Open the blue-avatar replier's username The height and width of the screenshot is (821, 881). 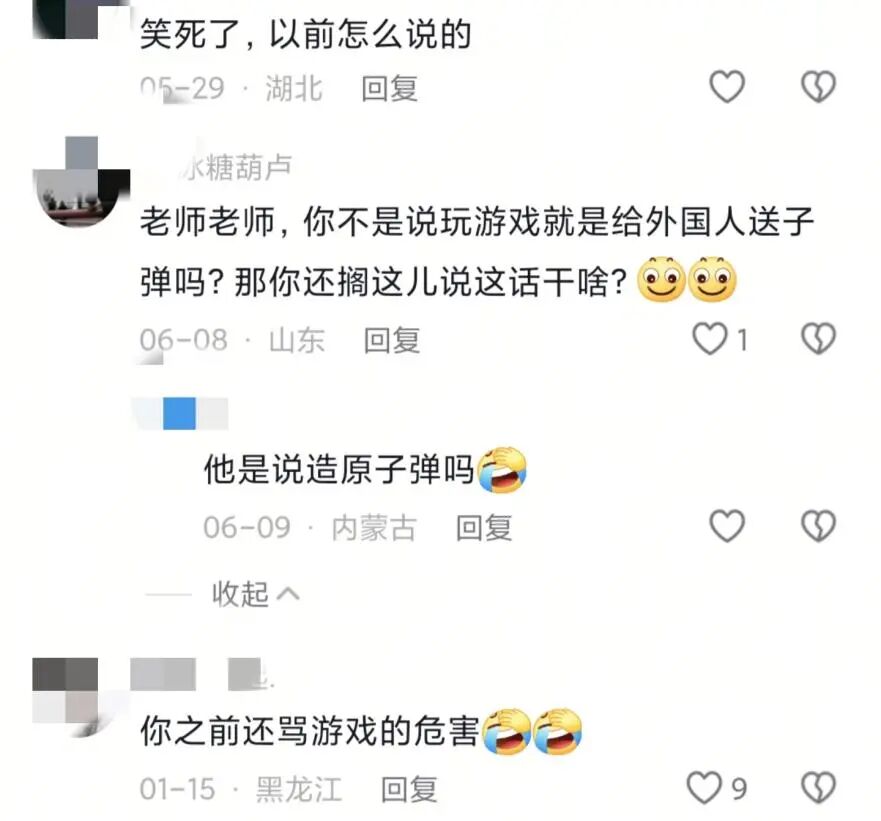click(x=180, y=414)
